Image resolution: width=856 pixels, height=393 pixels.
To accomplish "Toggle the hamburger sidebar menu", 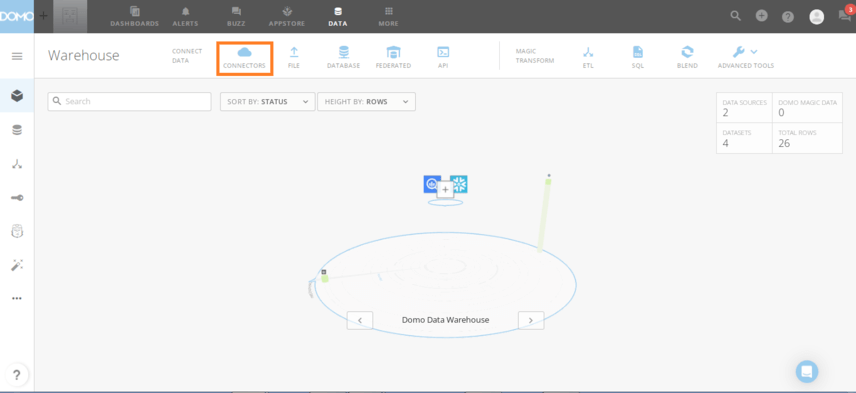I will click(17, 56).
